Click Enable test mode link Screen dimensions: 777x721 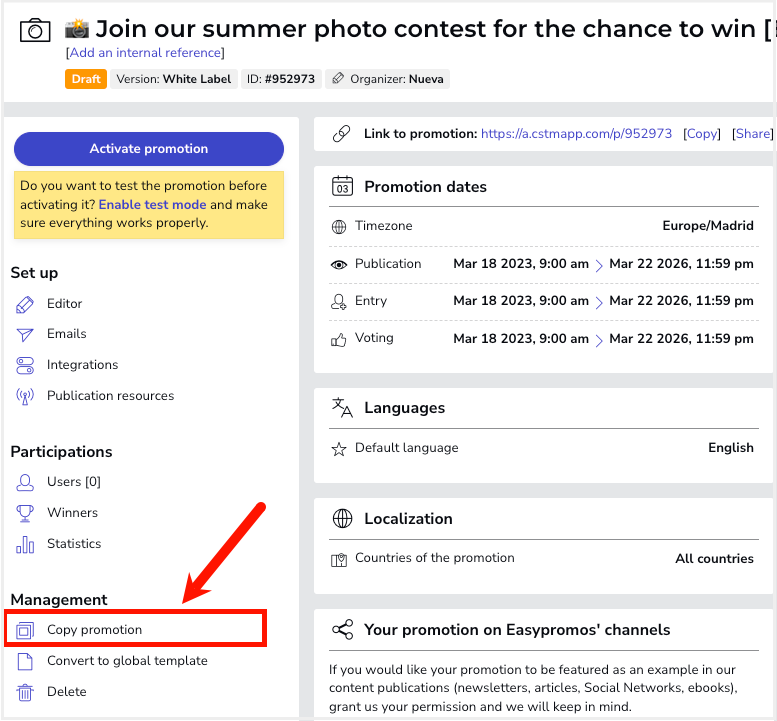click(152, 205)
